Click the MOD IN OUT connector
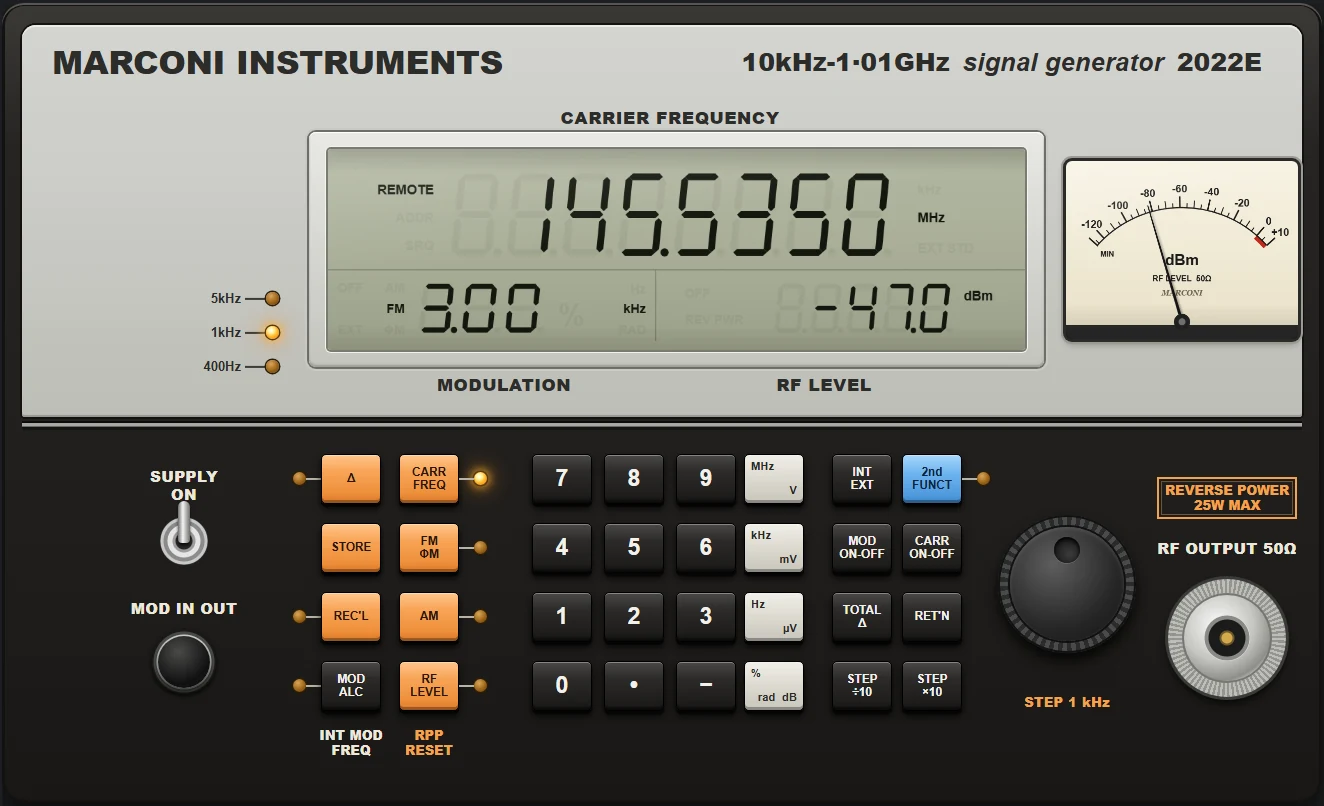This screenshot has width=1324, height=806. (184, 661)
